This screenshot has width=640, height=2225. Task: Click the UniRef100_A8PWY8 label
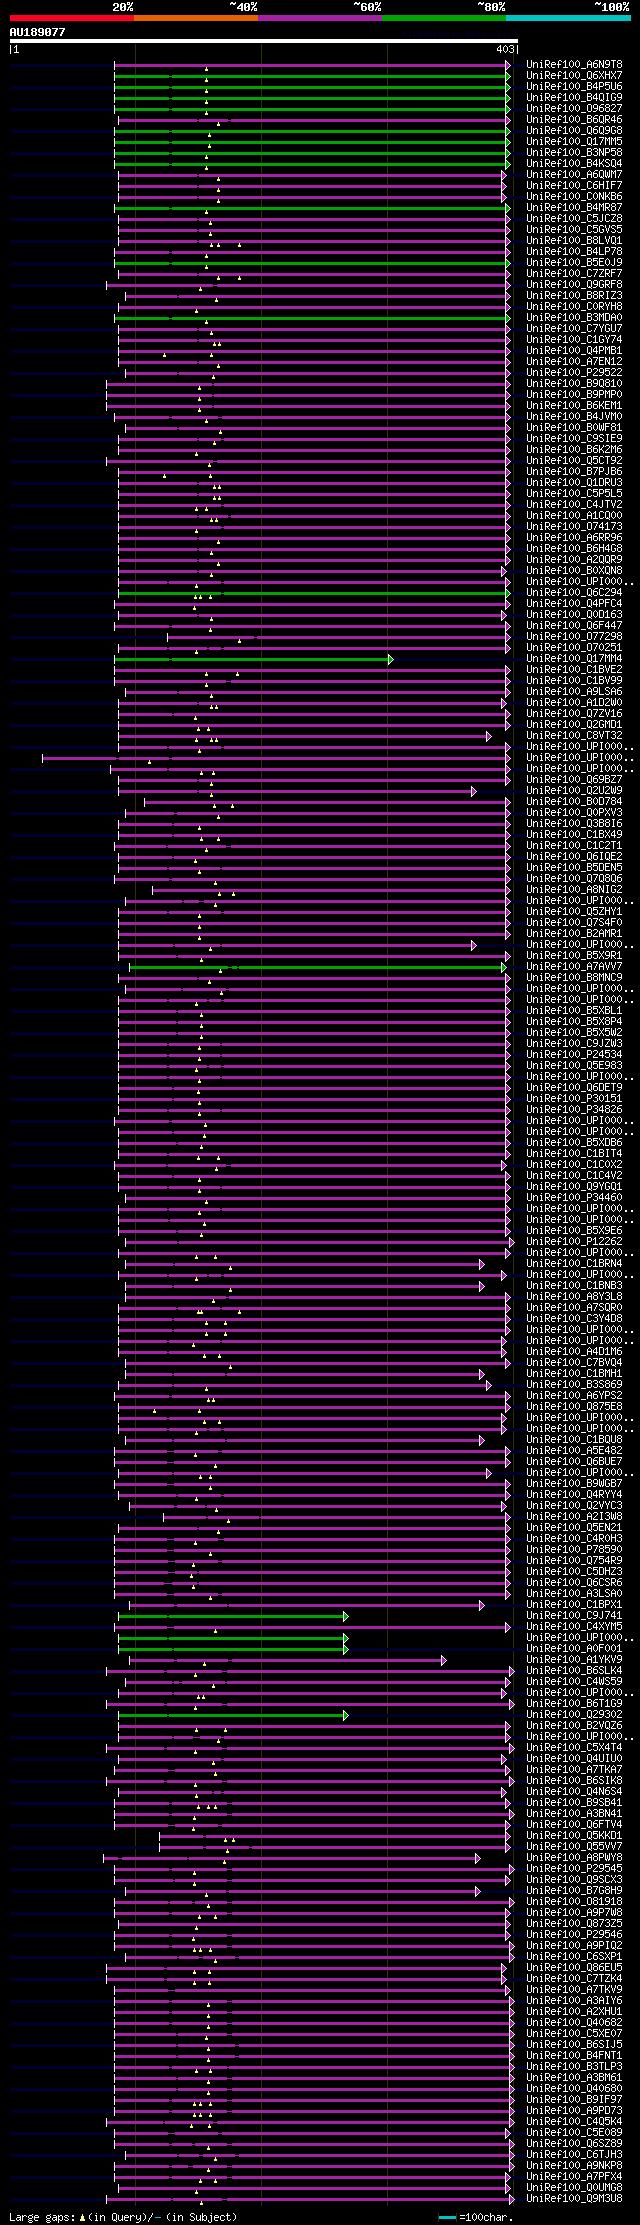pos(574,1857)
